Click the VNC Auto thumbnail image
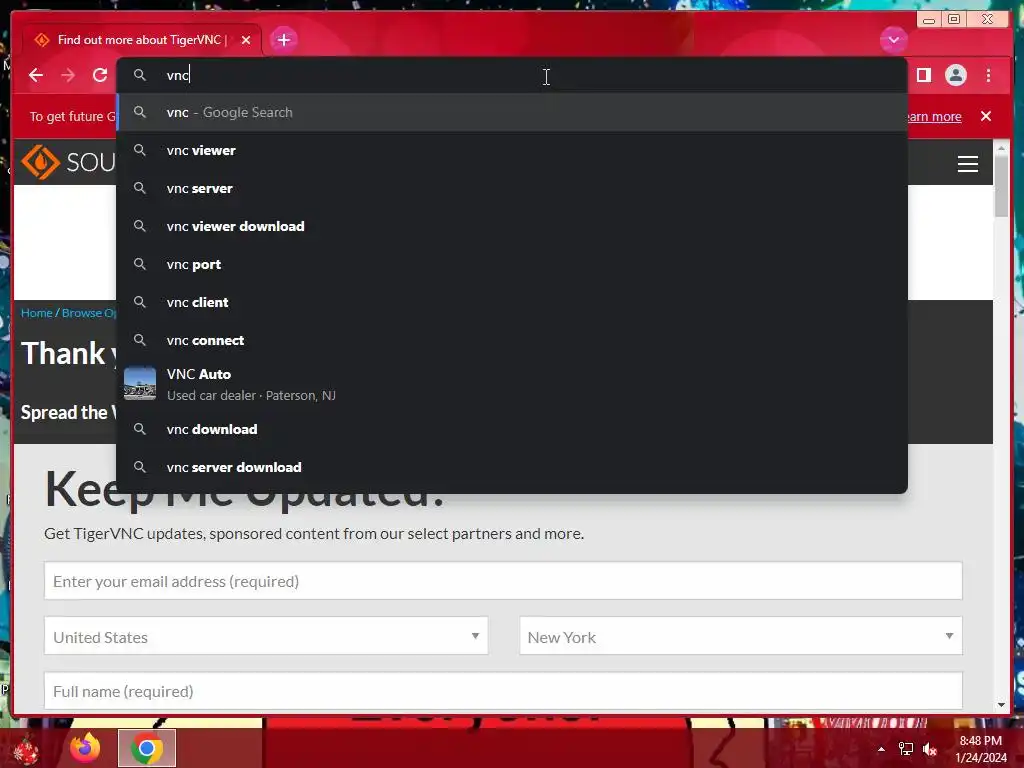This screenshot has width=1024, height=768. coord(140,383)
